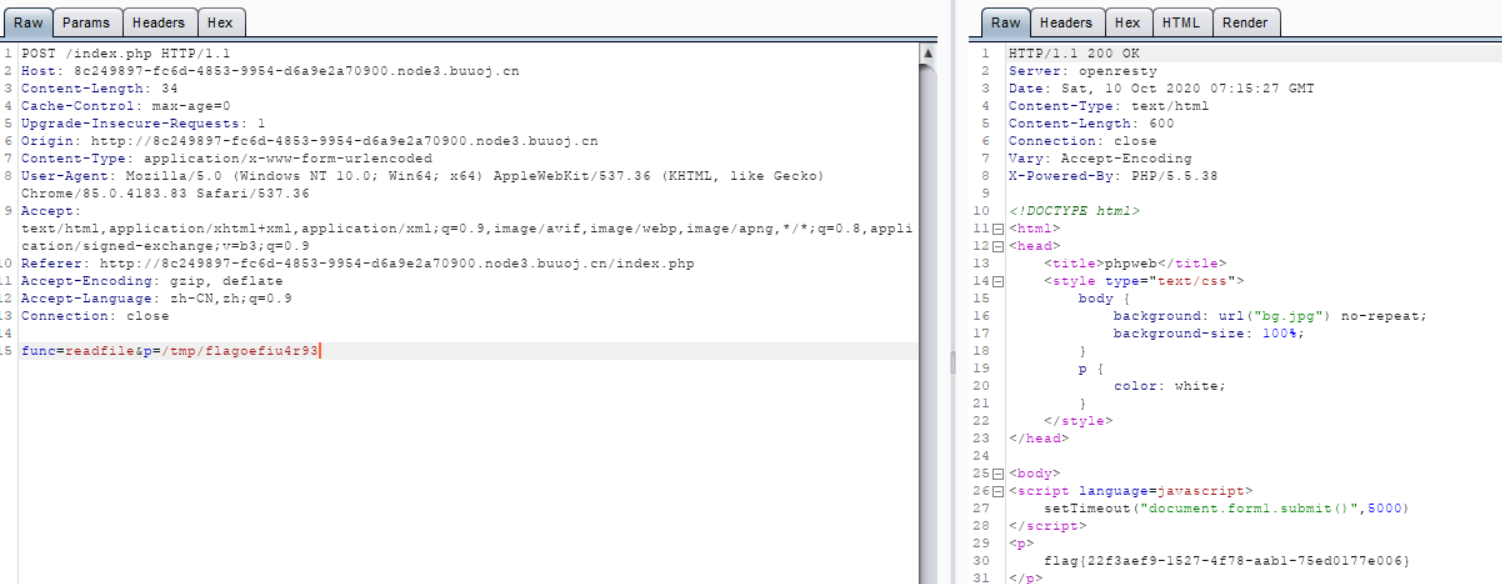Image resolution: width=1502 pixels, height=584 pixels.
Task: Open the response Render tab
Action: pos(1245,22)
